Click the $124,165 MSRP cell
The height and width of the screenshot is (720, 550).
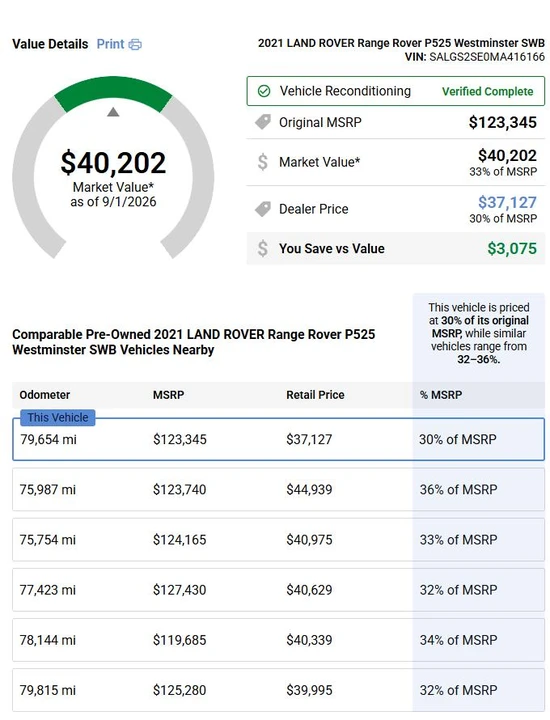pyautogui.click(x=180, y=540)
